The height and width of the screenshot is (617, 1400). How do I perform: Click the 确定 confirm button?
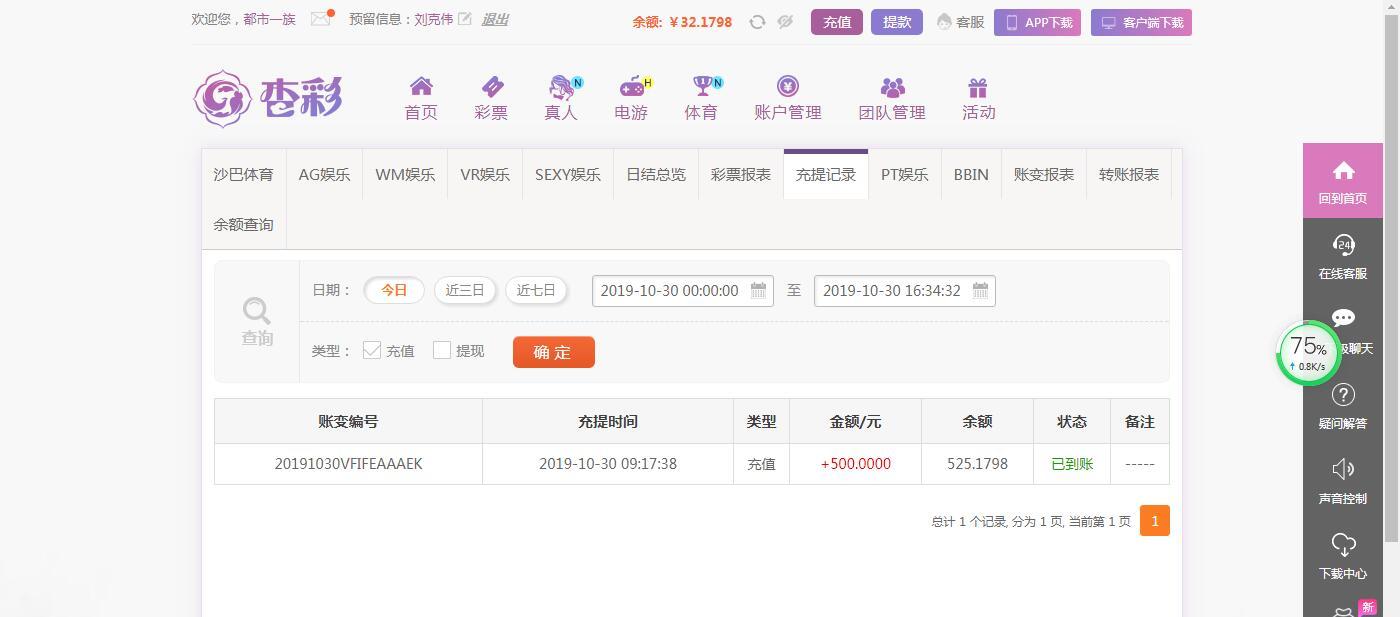[553, 351]
